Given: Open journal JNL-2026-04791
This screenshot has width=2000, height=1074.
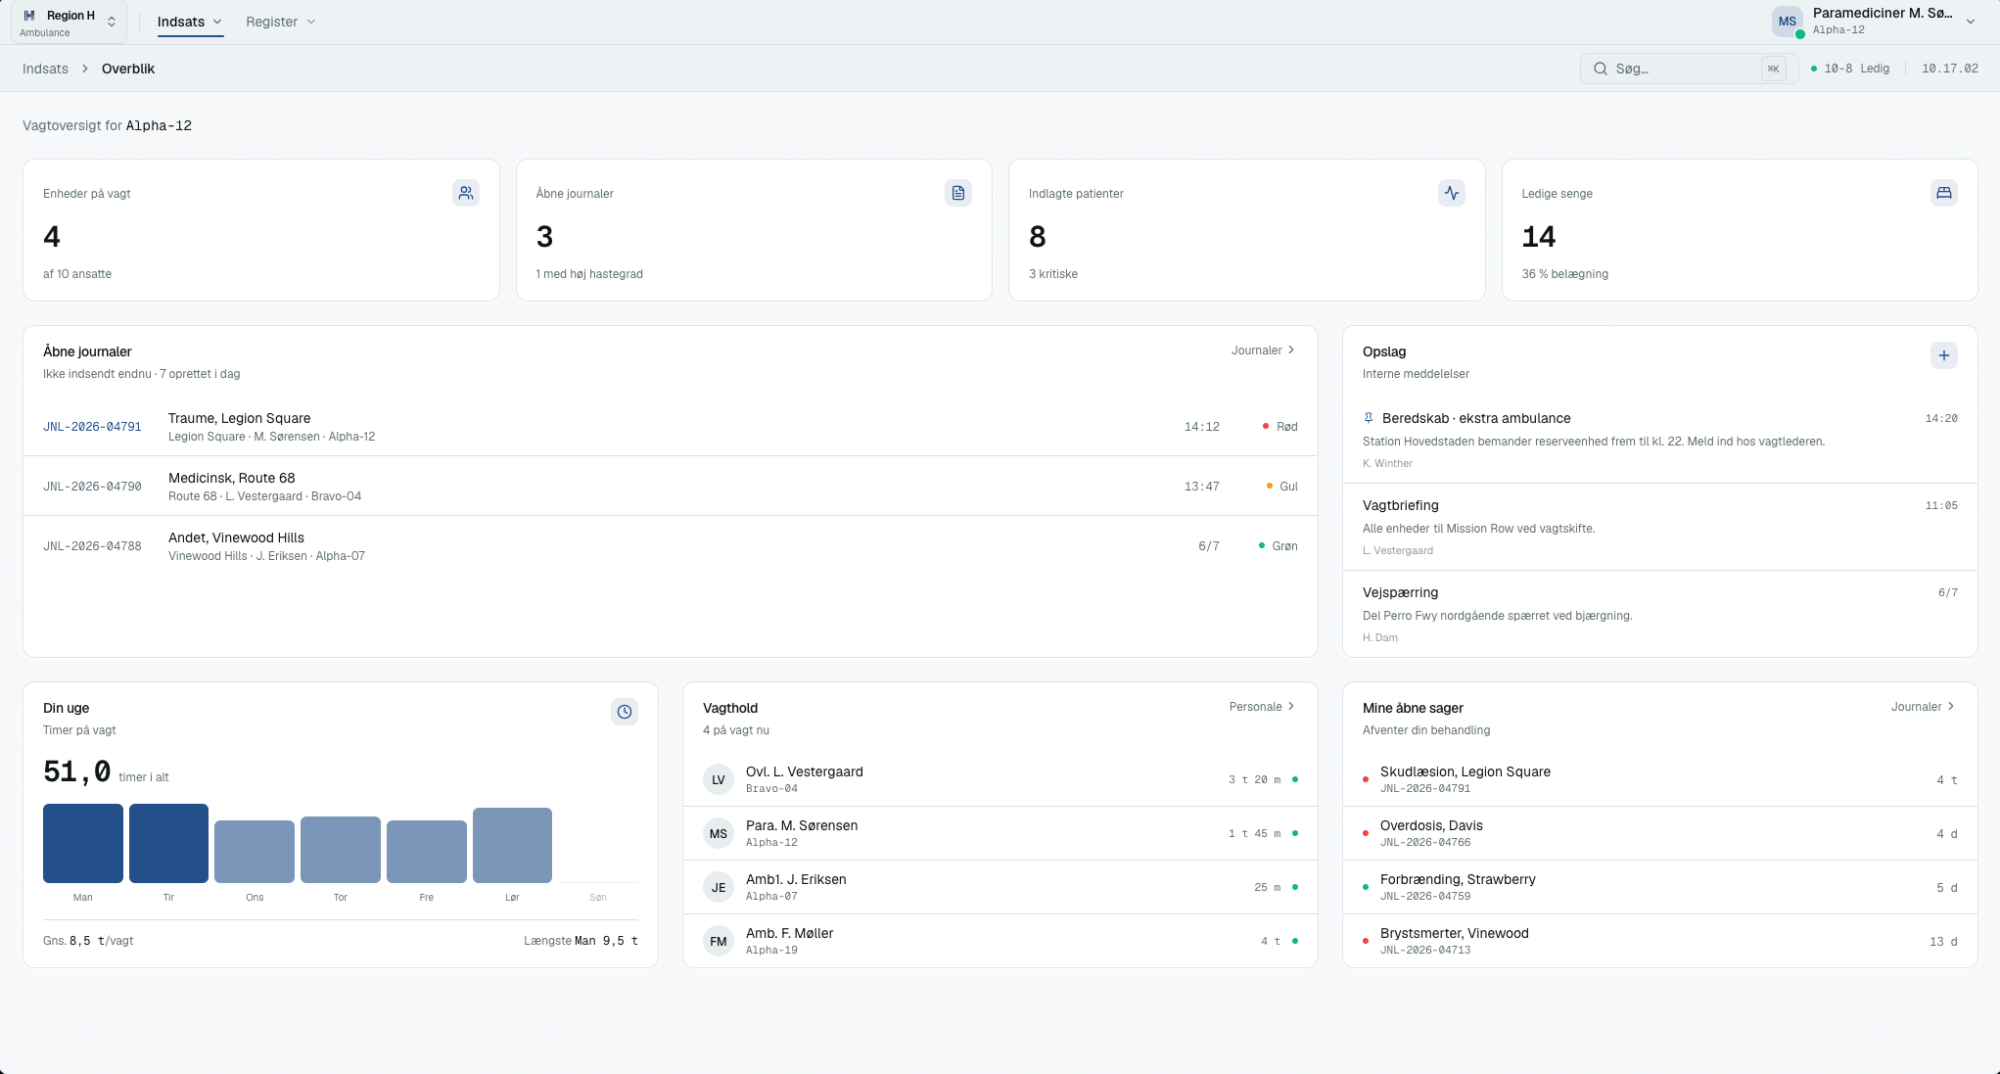Looking at the screenshot, I should pyautogui.click(x=92, y=426).
